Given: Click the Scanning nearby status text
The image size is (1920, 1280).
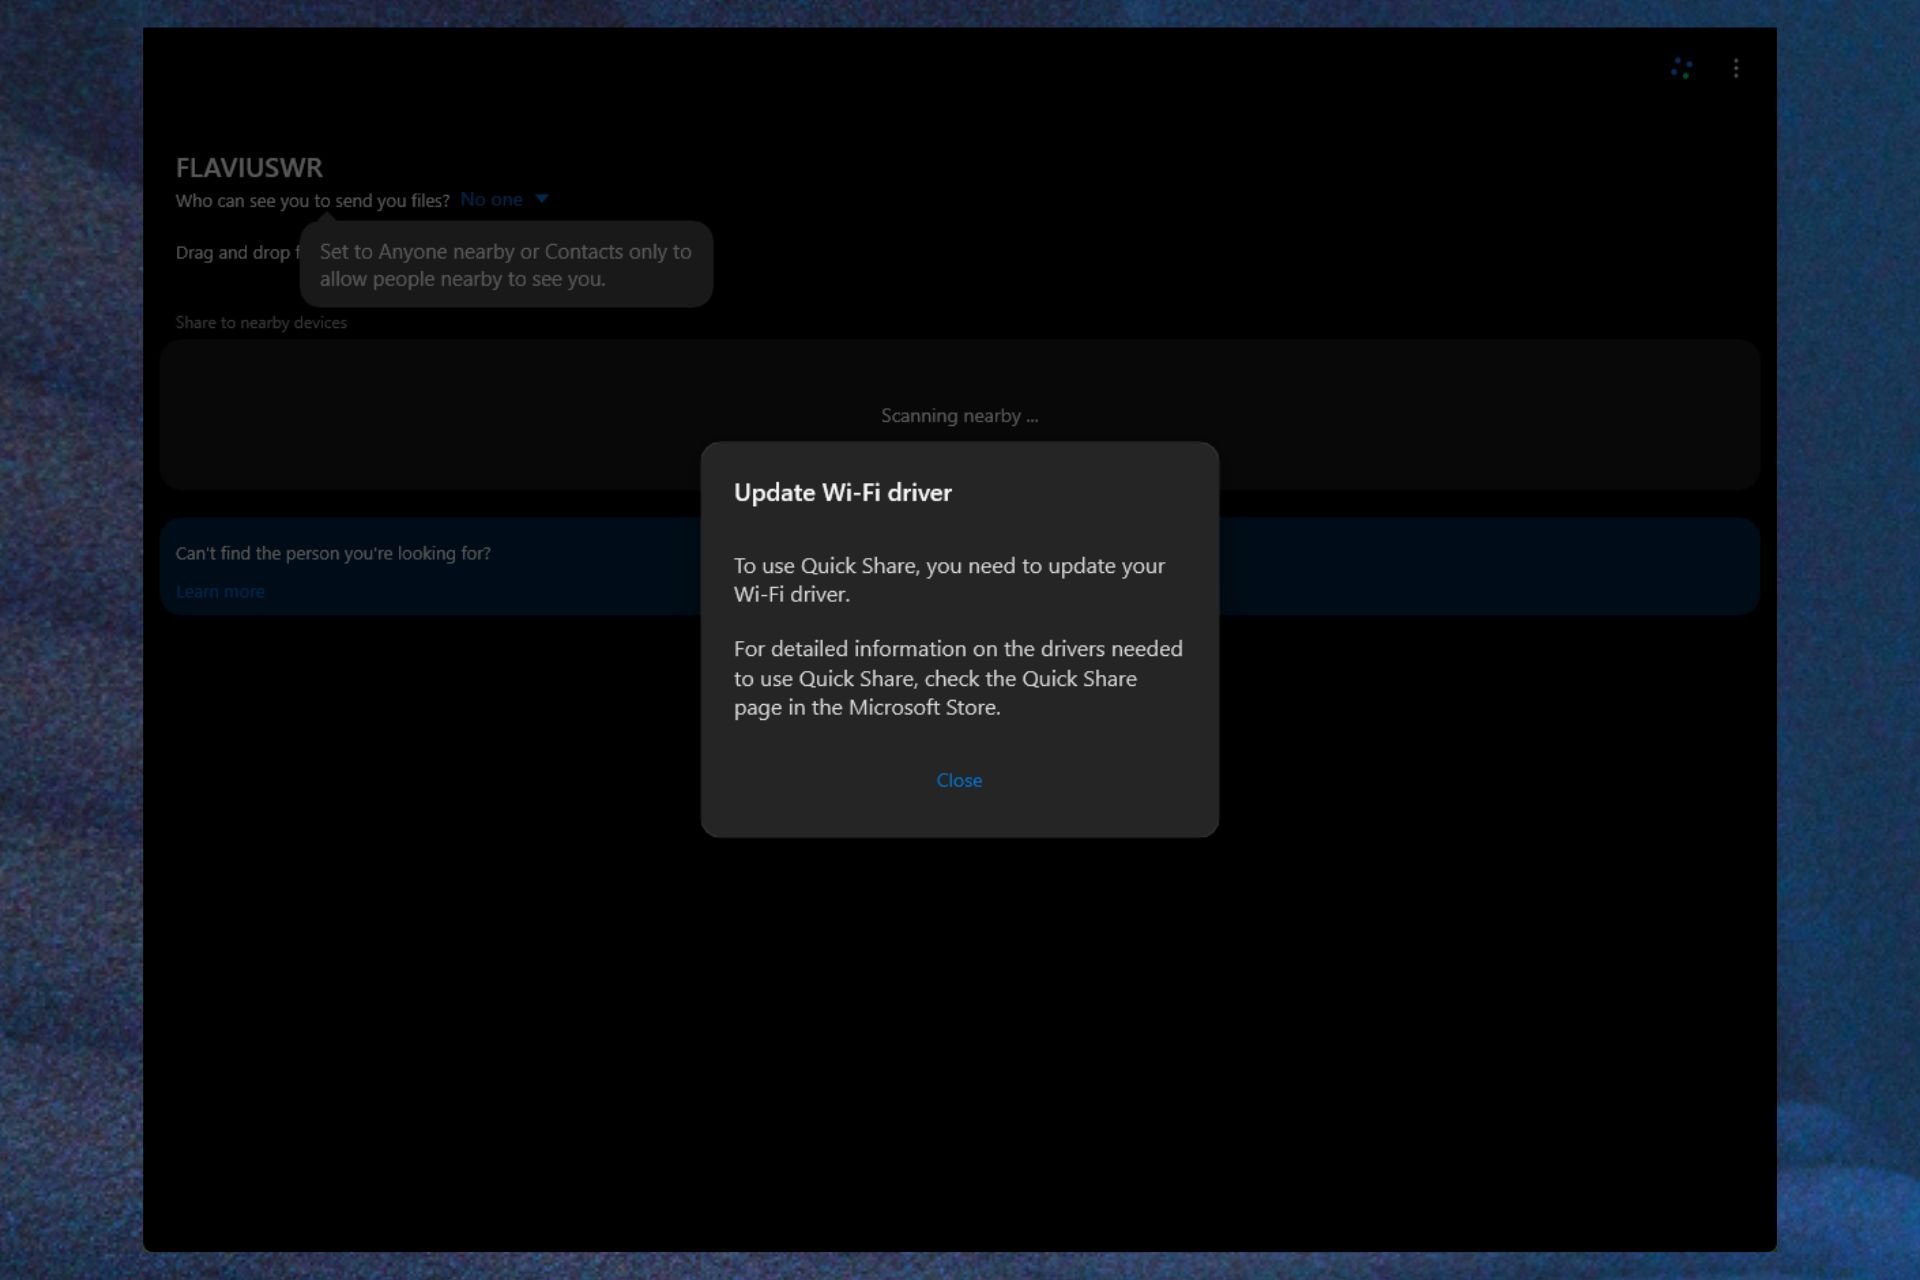Looking at the screenshot, I should click(959, 415).
